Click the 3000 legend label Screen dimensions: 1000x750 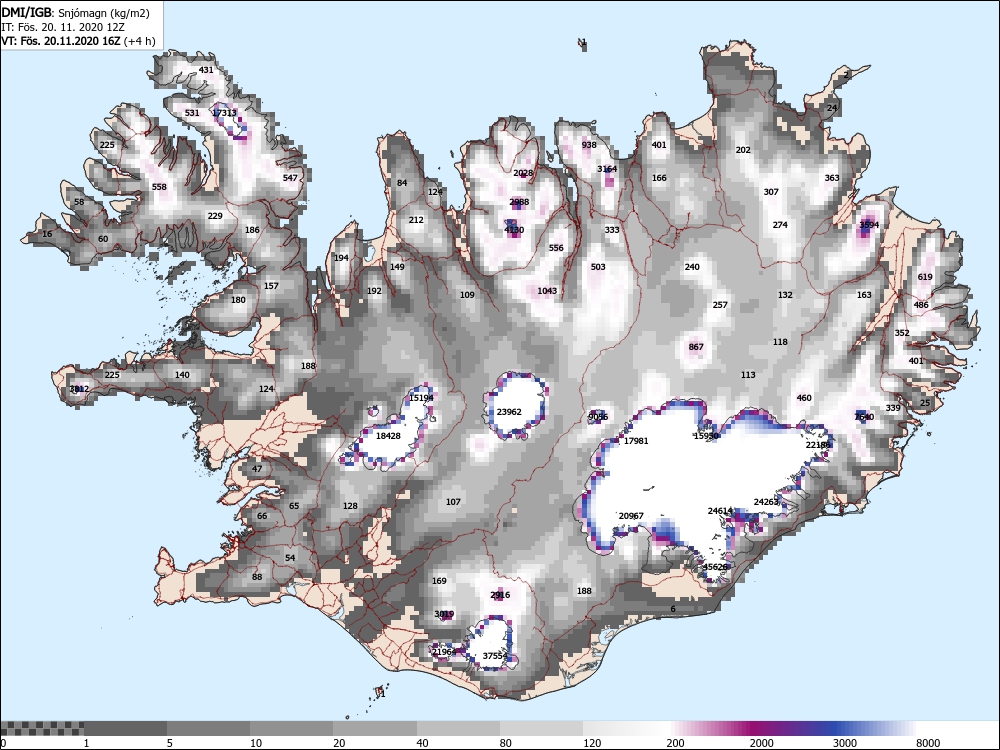point(845,743)
